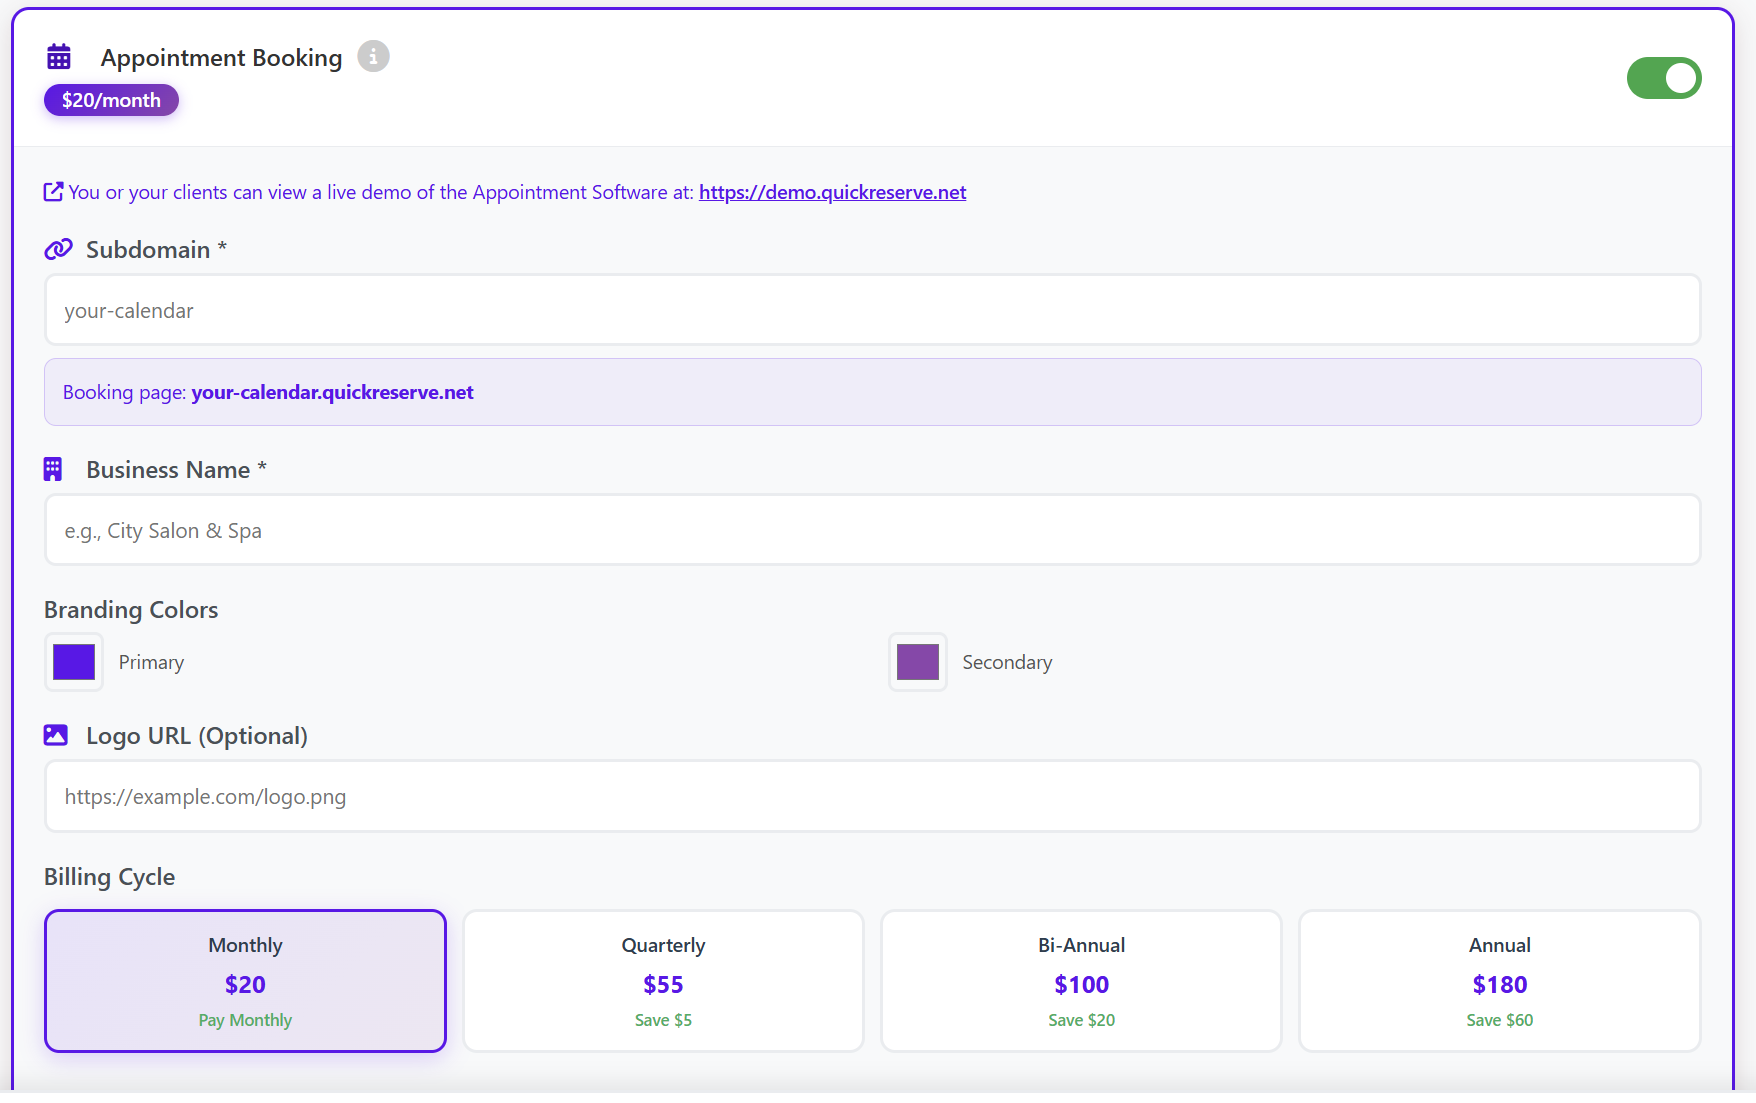
Task: Focus the Subdomain input field
Action: (x=872, y=311)
